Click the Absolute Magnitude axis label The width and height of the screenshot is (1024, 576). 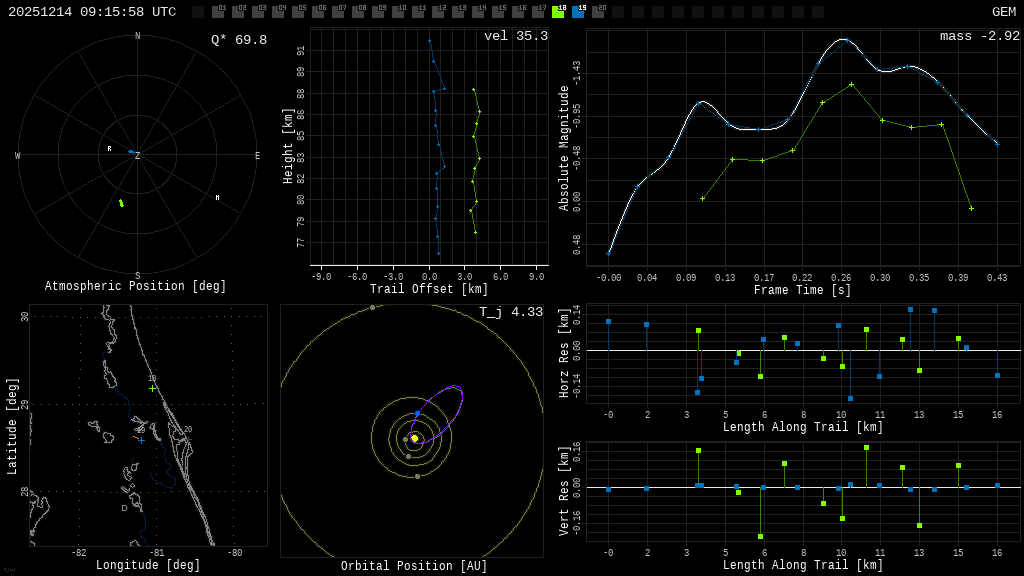tap(564, 147)
